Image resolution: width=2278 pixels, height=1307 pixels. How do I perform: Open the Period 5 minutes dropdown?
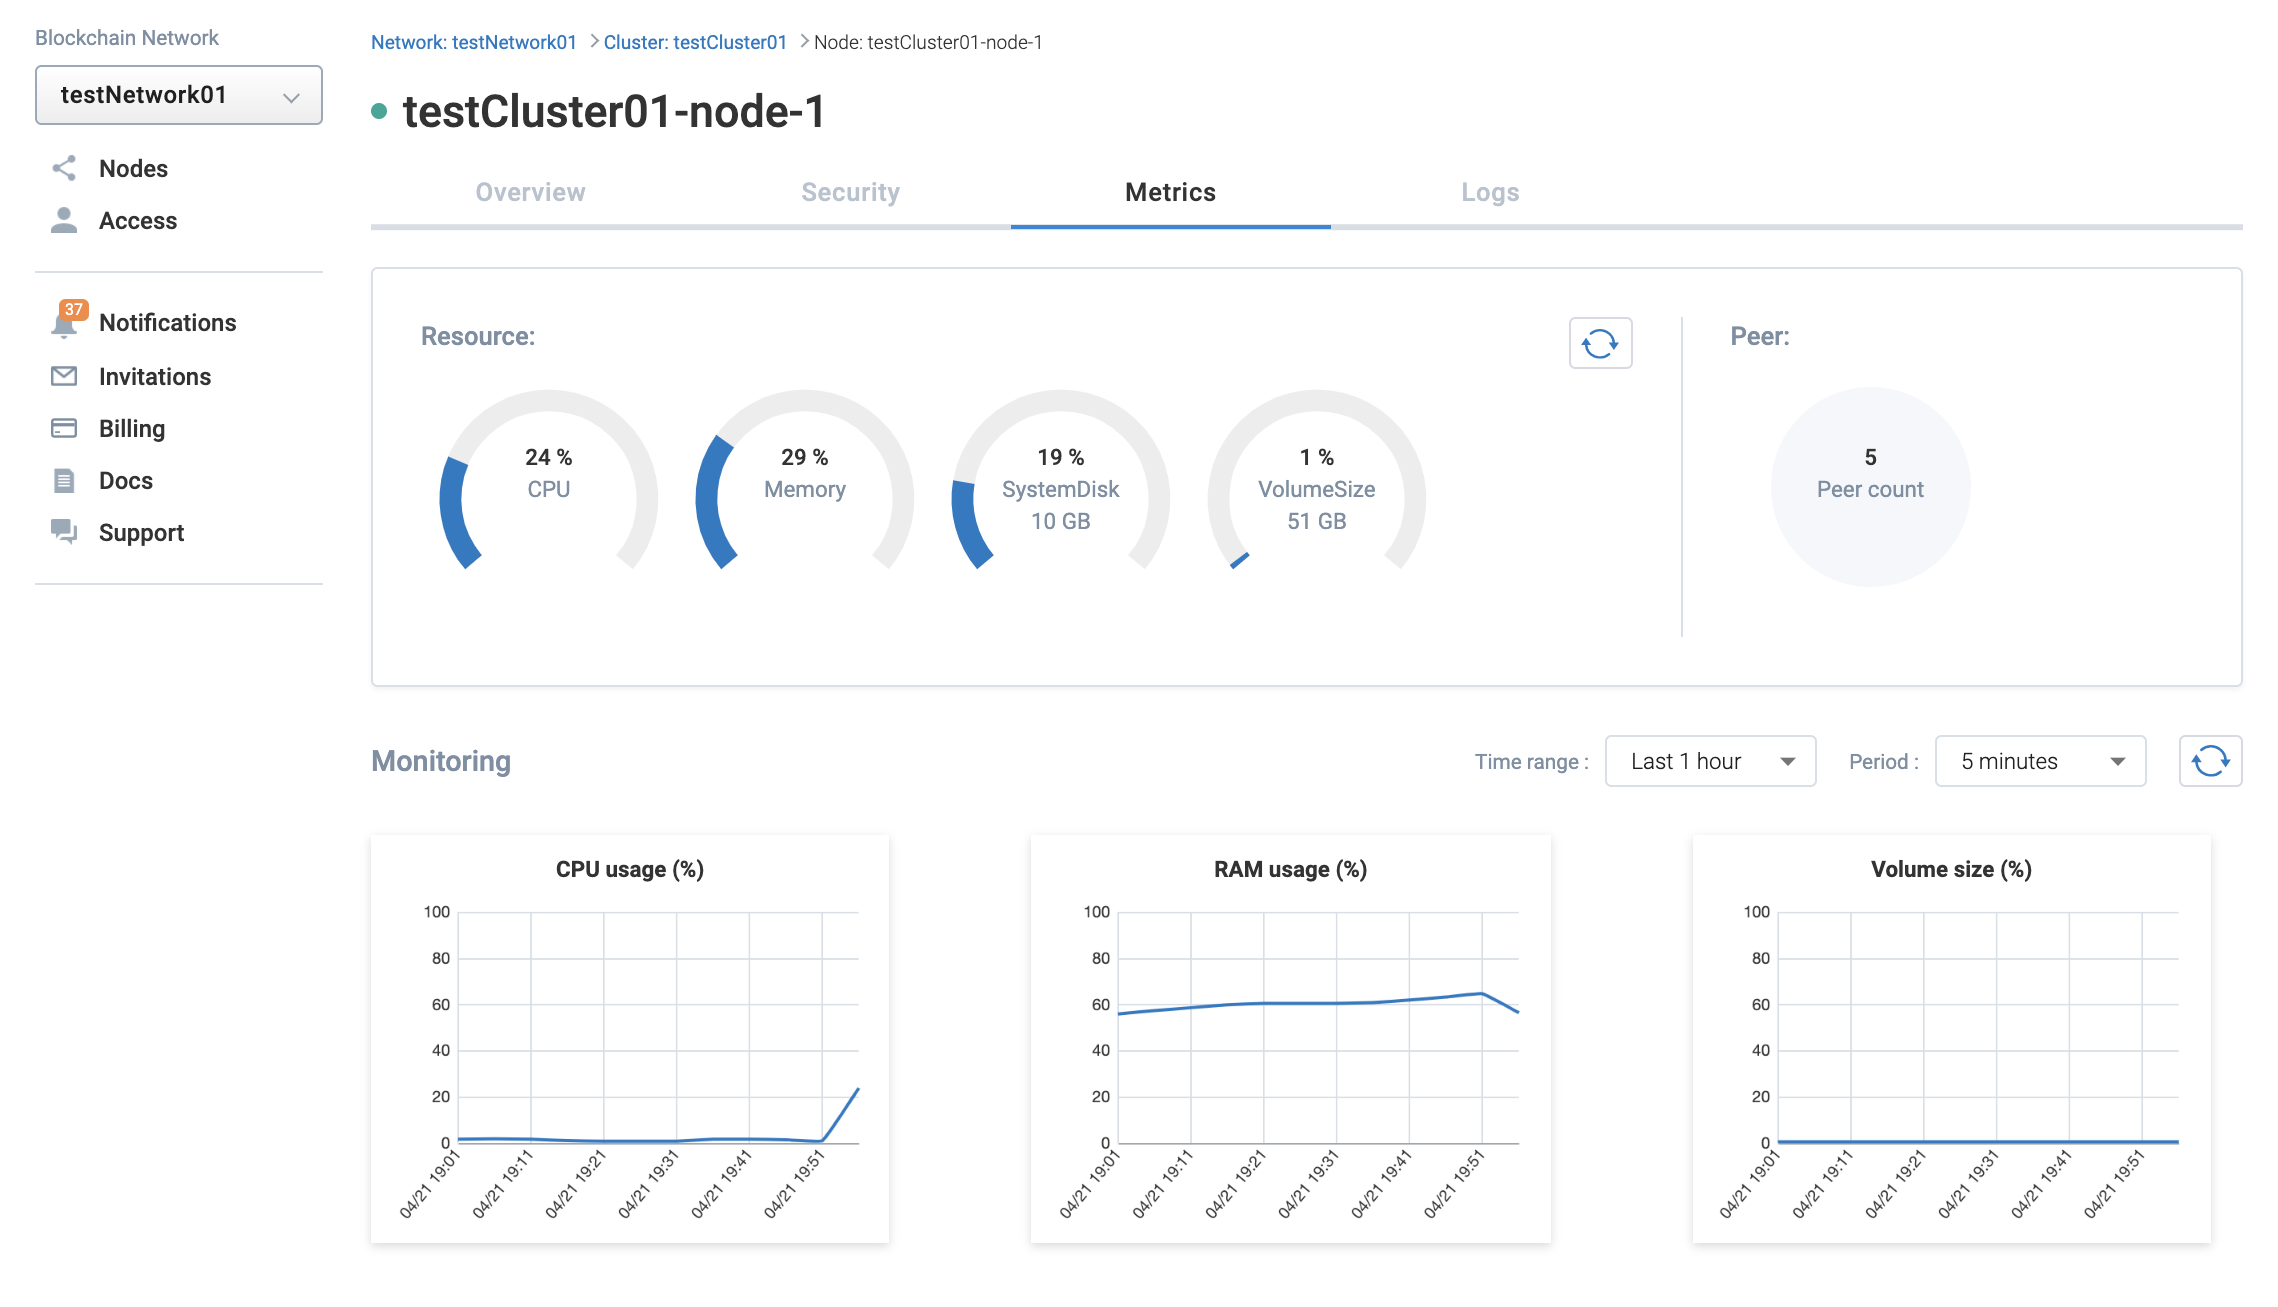(x=2040, y=761)
